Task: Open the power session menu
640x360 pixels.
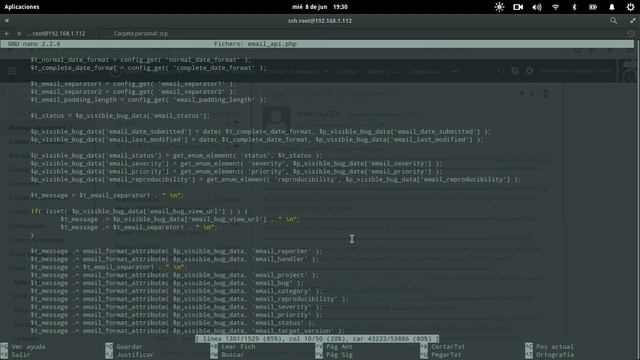Action: tap(630, 7)
